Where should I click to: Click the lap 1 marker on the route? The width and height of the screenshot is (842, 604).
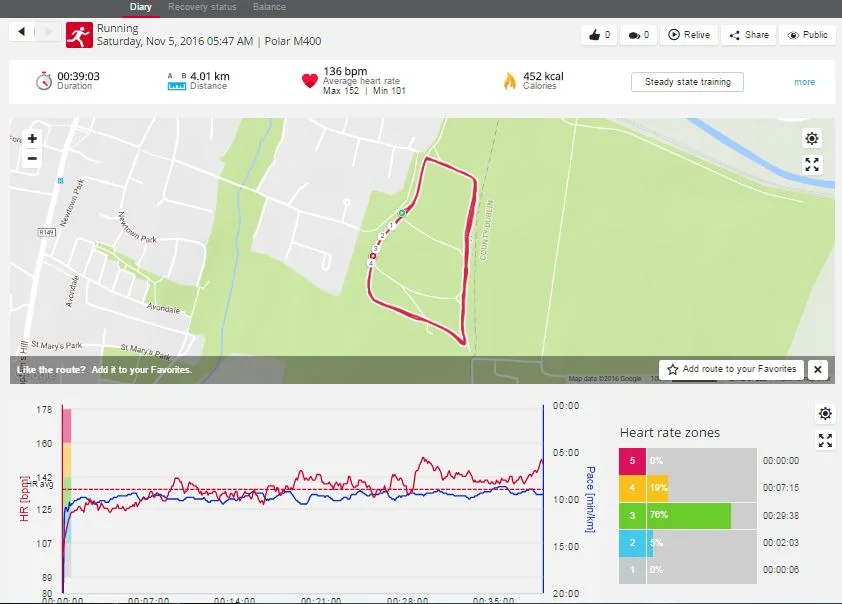point(391,226)
